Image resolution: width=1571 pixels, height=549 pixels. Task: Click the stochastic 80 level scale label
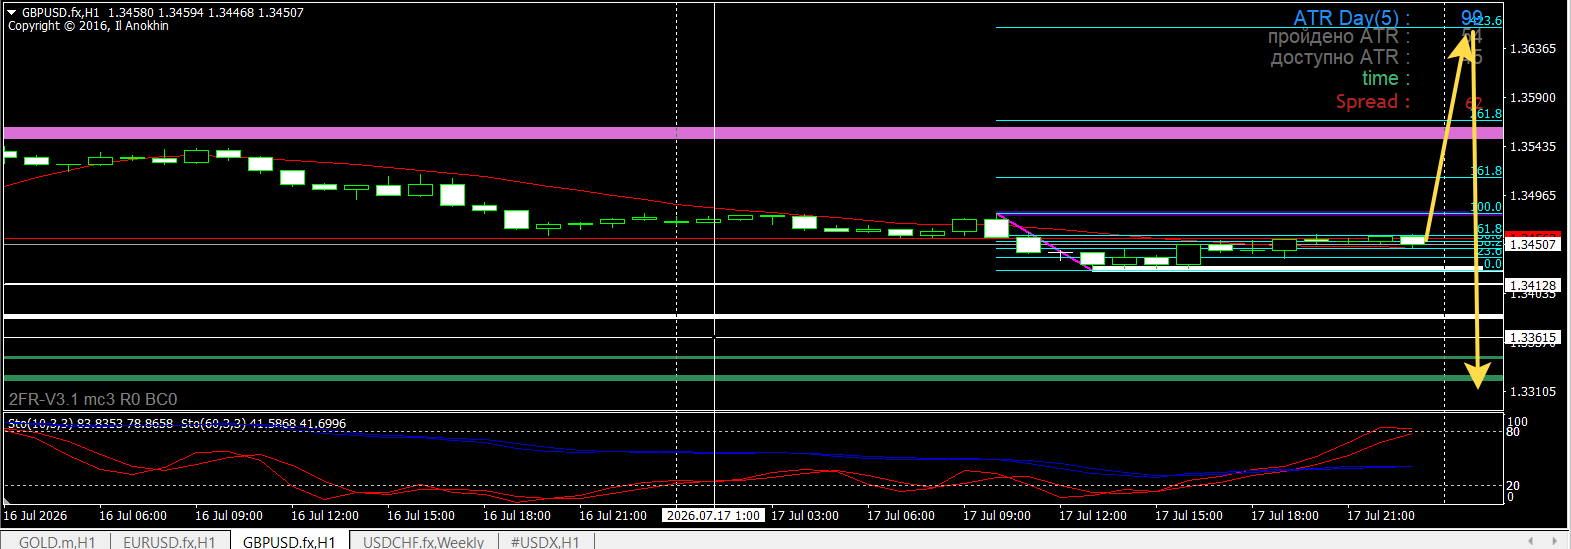pyautogui.click(x=1513, y=432)
